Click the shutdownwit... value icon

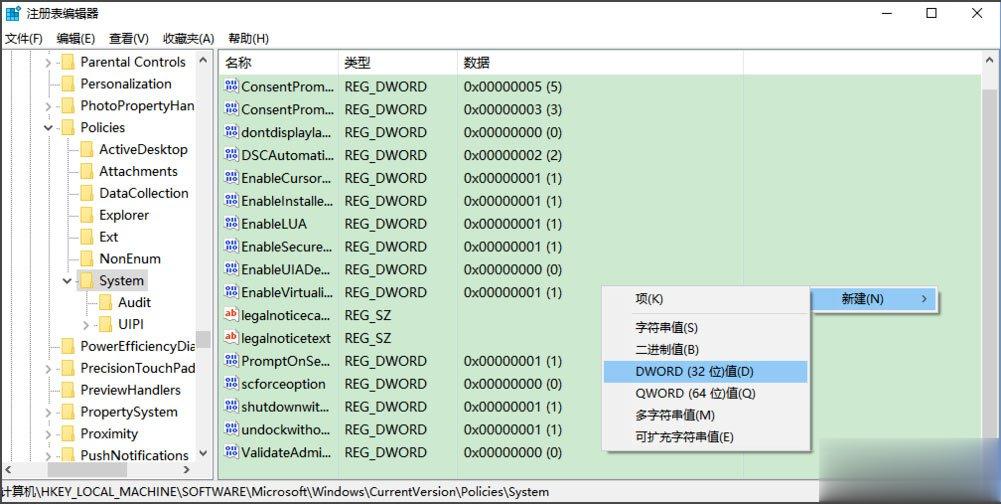click(231, 407)
